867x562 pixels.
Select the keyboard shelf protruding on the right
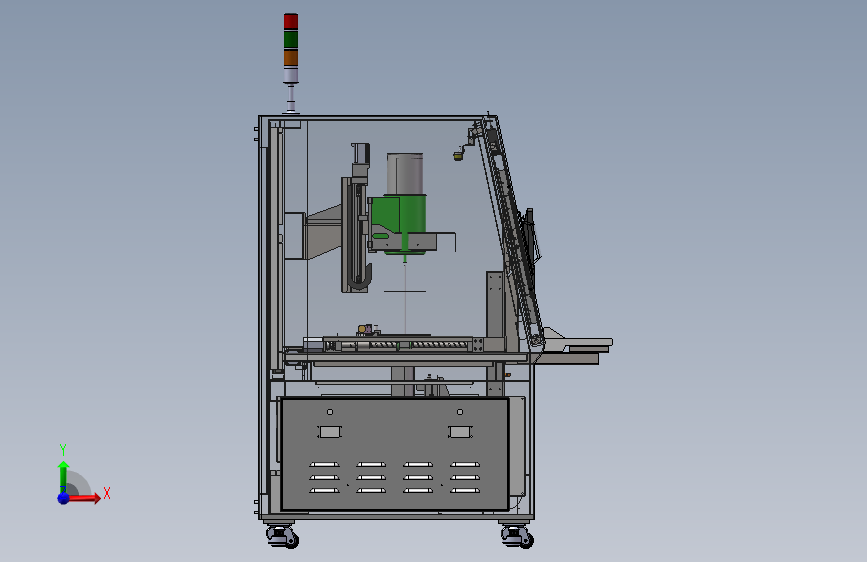point(576,348)
